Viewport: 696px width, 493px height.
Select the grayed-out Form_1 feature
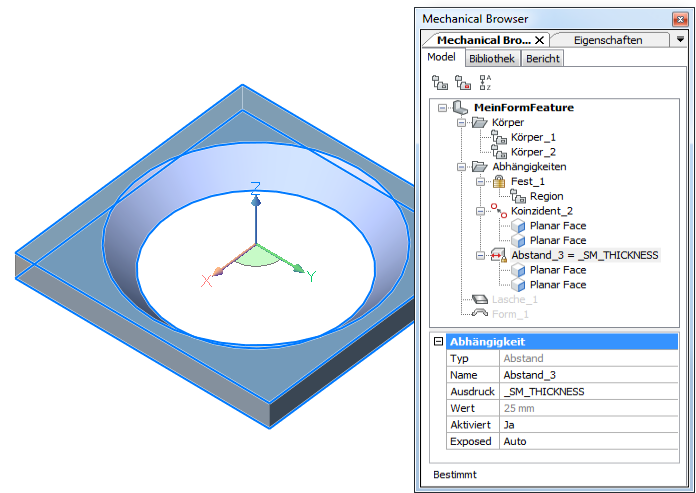click(513, 314)
